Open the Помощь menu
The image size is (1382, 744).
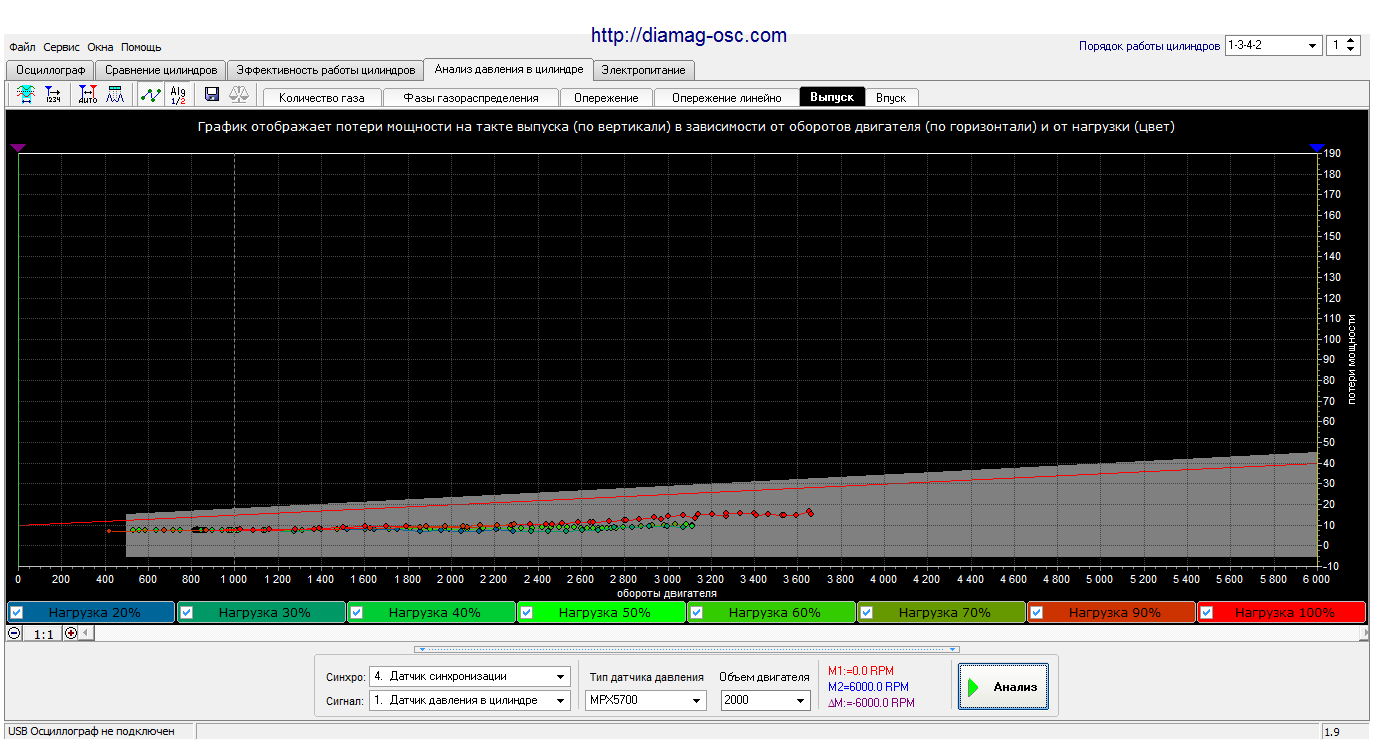pos(141,47)
